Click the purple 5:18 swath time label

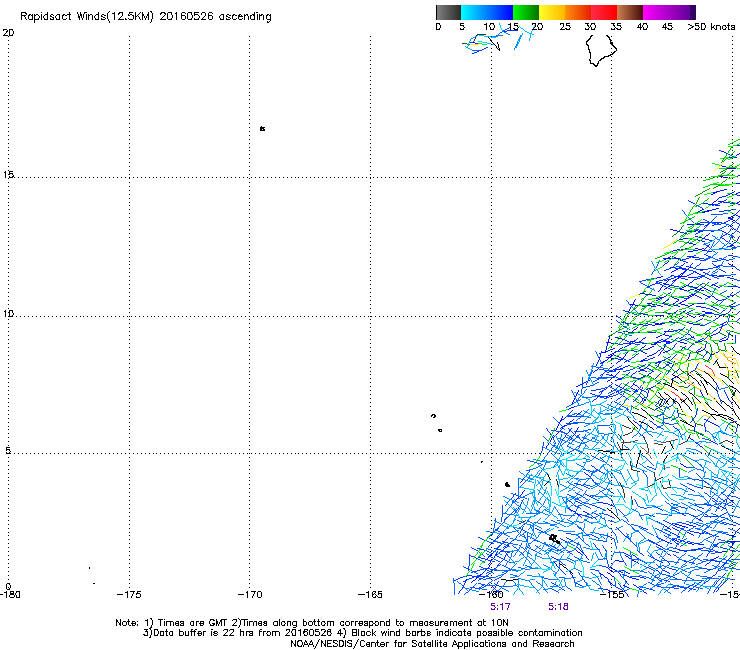point(558,607)
